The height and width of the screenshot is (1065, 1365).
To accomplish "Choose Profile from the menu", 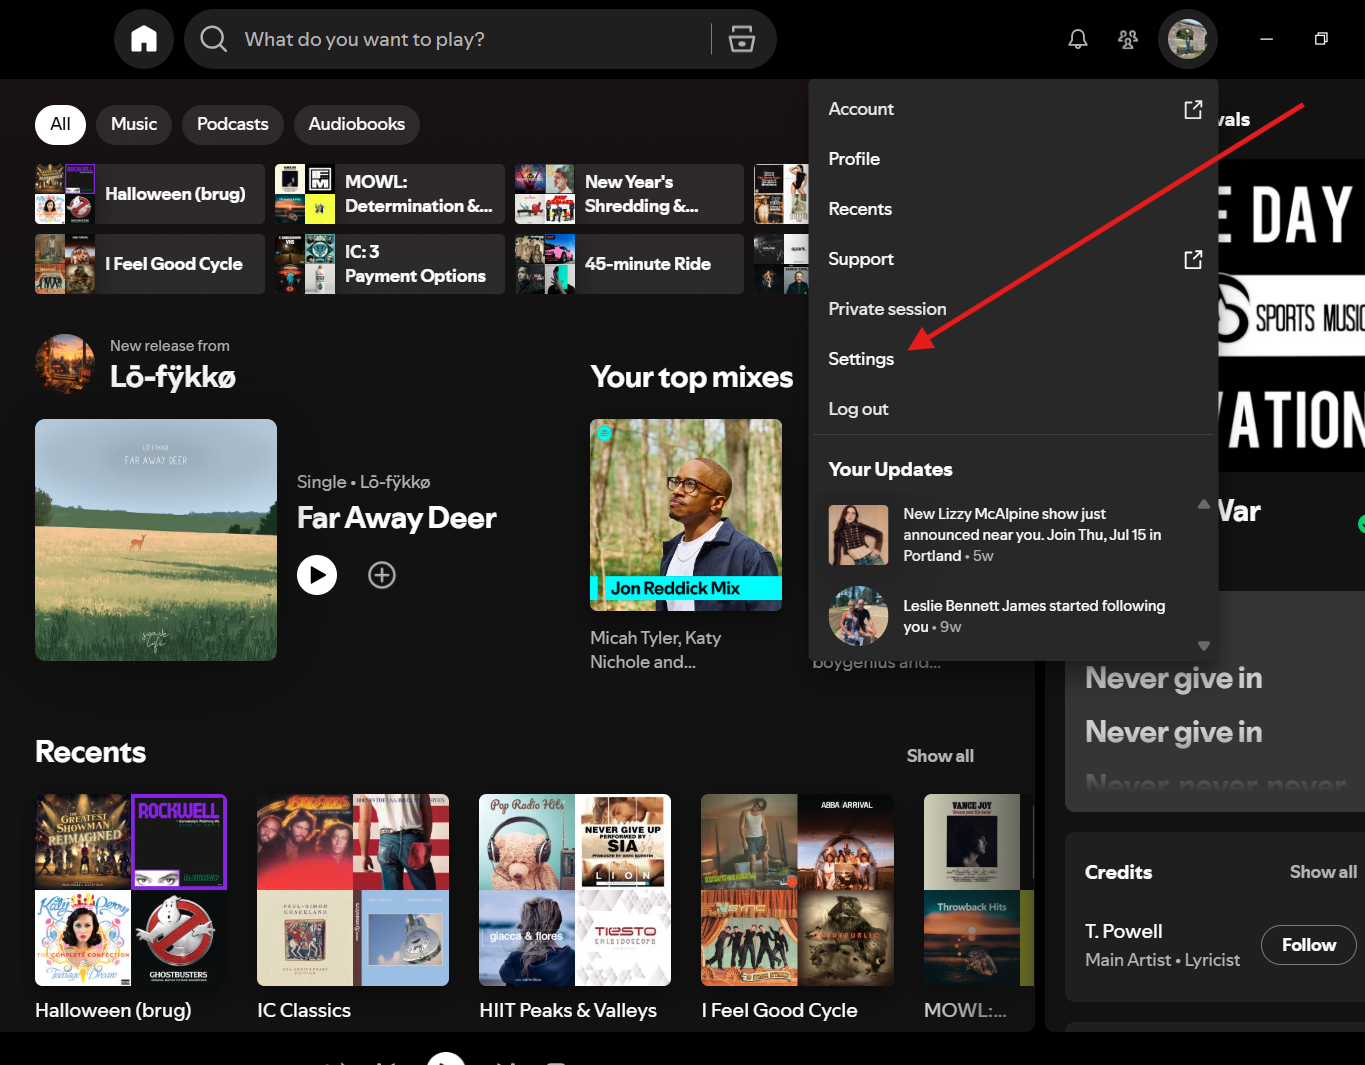I will coord(1013,159).
